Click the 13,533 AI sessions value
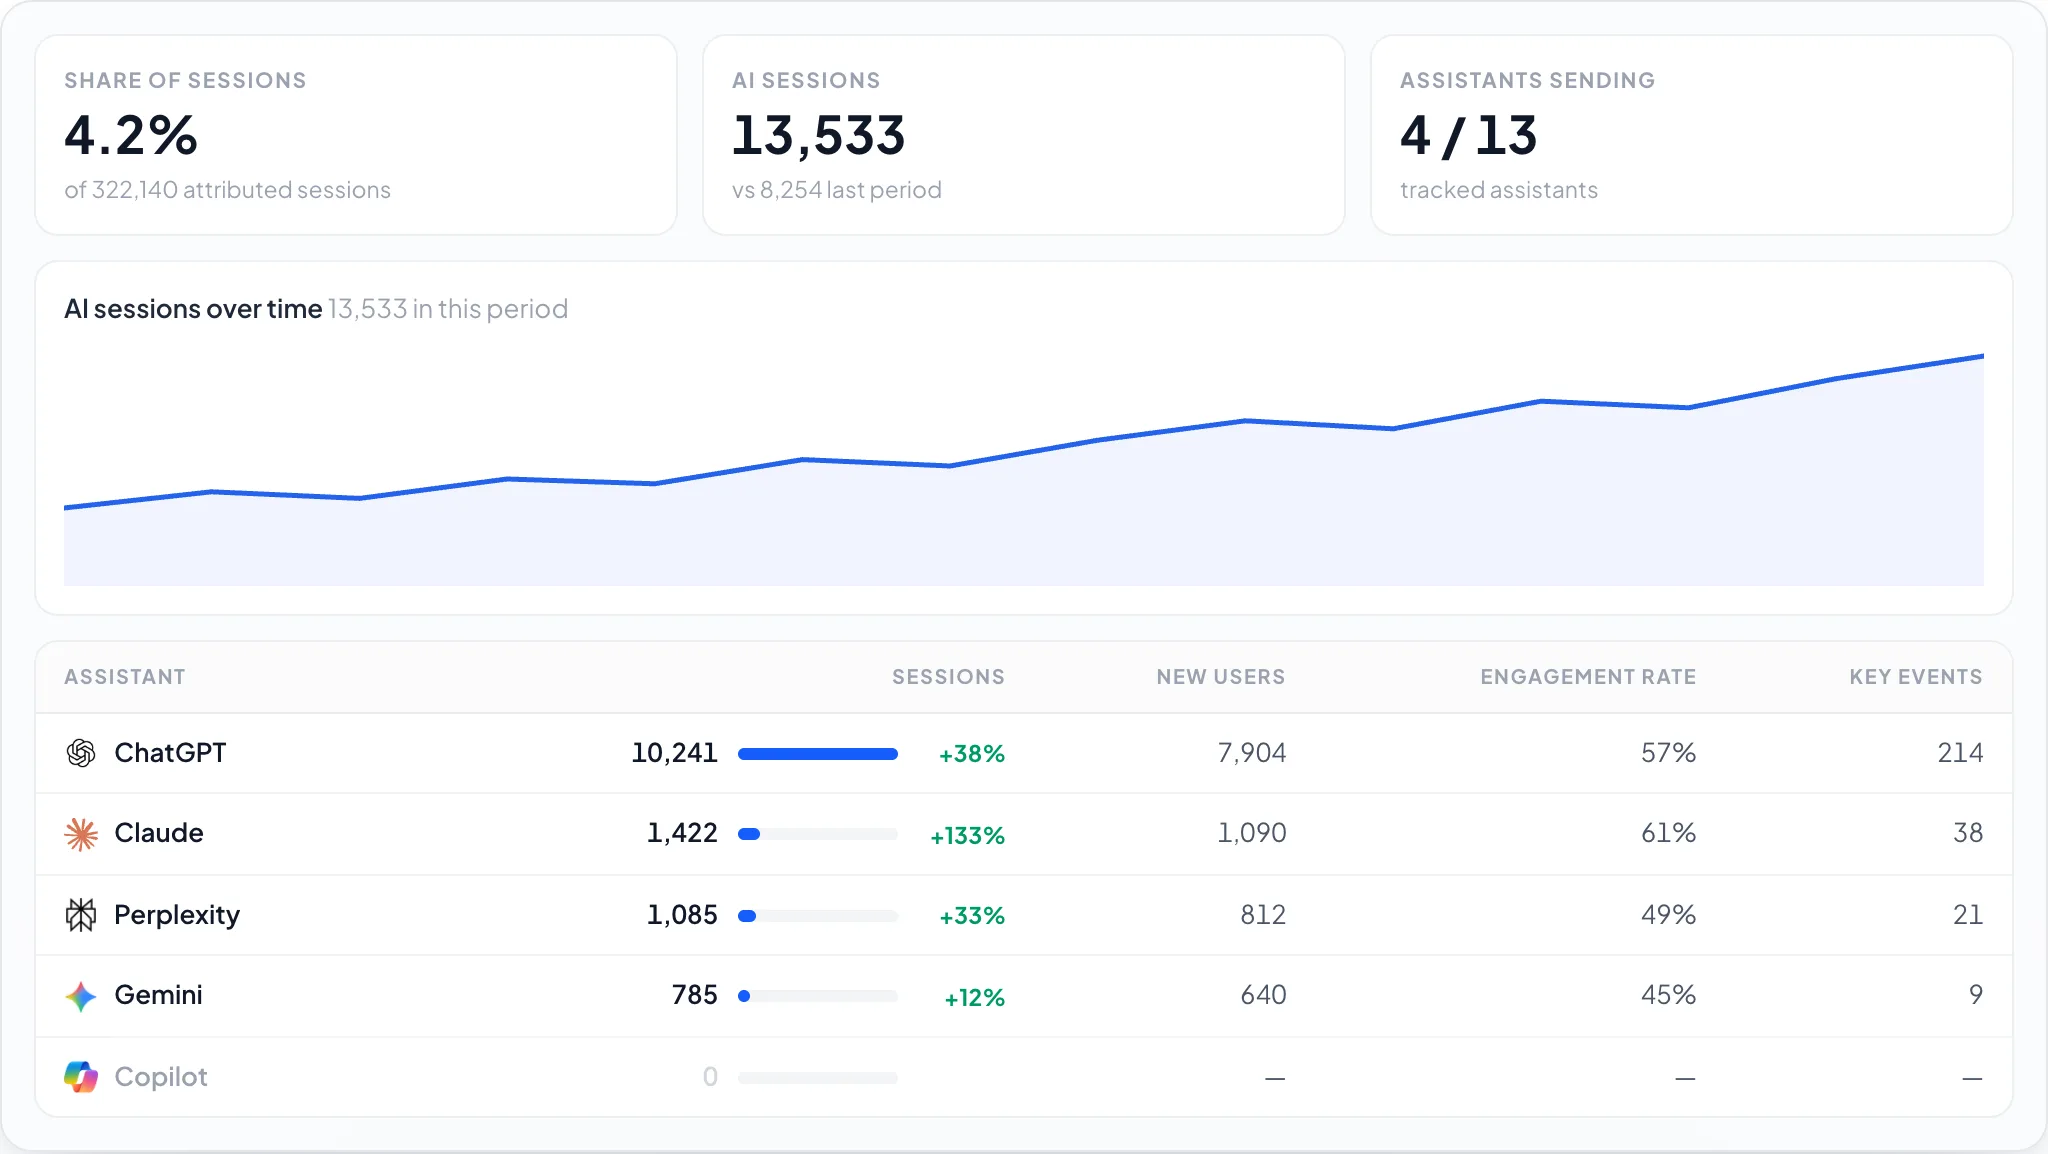This screenshot has height=1154, width=2048. tap(819, 136)
